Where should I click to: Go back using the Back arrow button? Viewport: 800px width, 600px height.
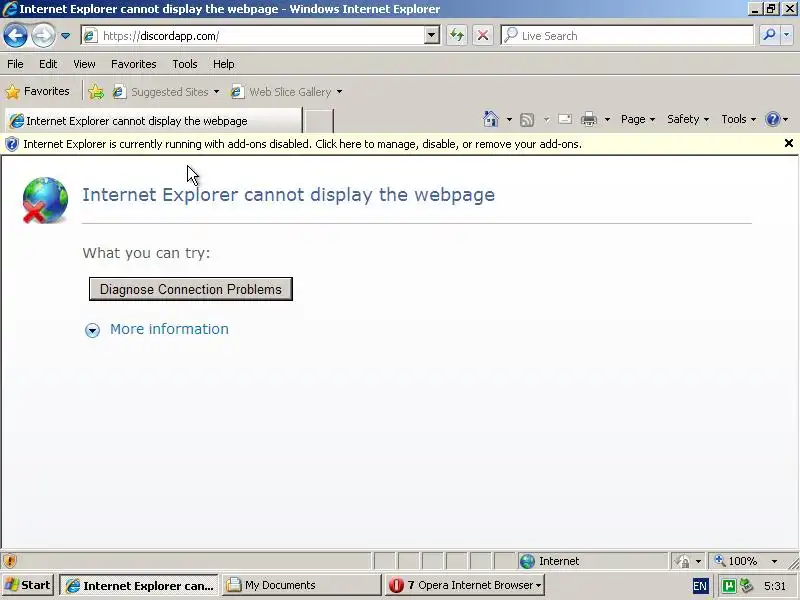coord(15,36)
